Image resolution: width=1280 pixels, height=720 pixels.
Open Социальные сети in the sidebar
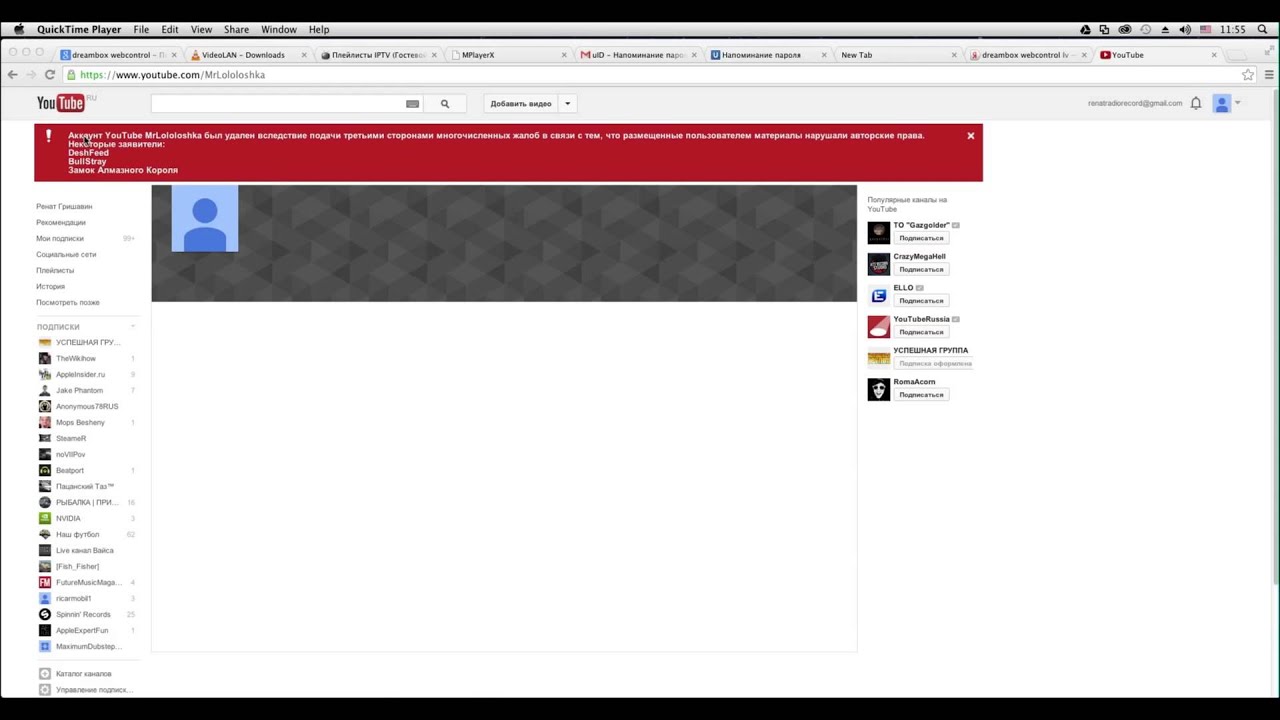pyautogui.click(x=66, y=254)
